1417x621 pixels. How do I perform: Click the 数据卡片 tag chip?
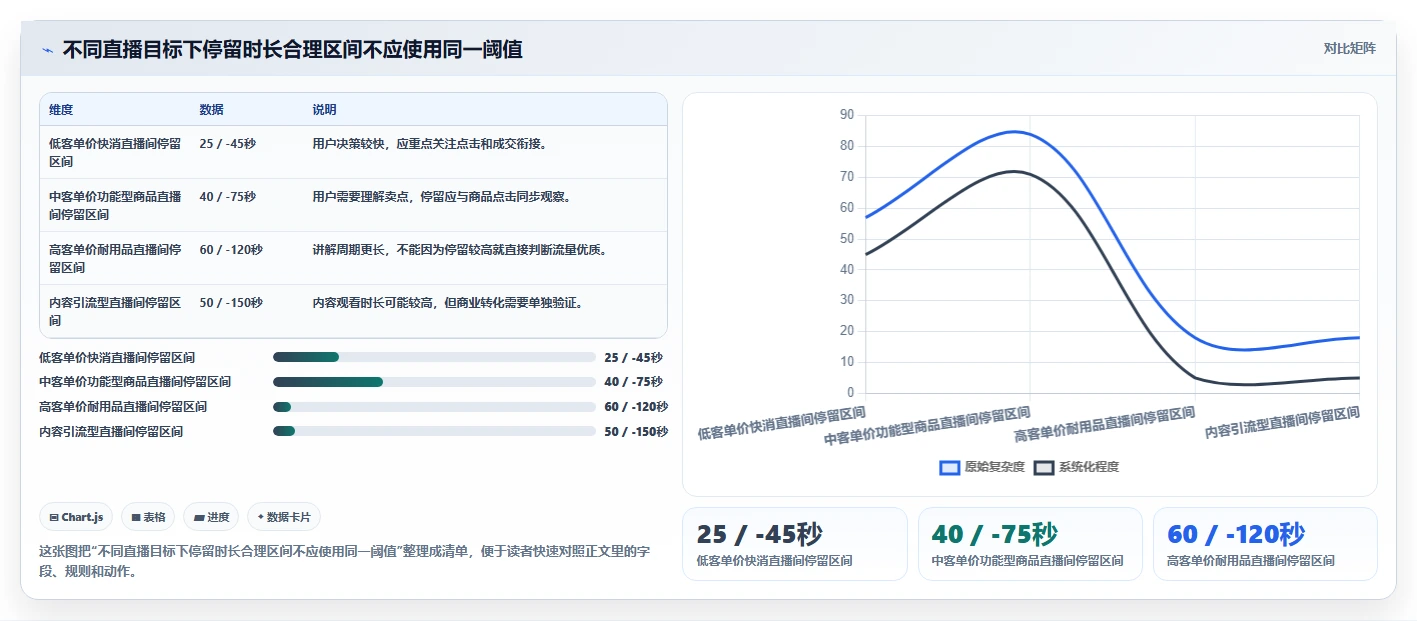tap(284, 517)
